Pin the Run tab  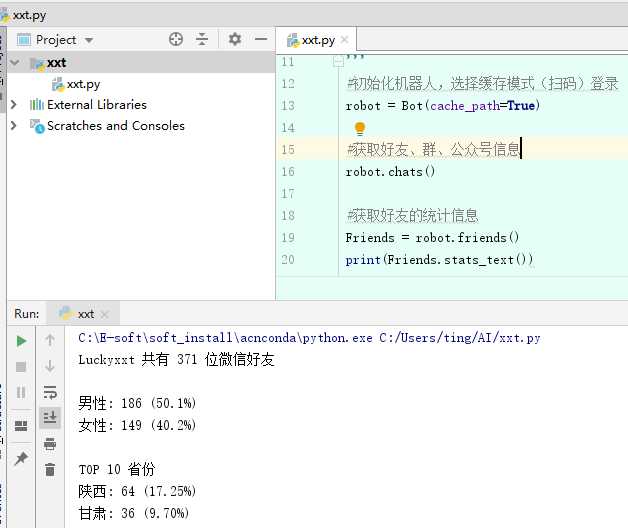point(21,458)
